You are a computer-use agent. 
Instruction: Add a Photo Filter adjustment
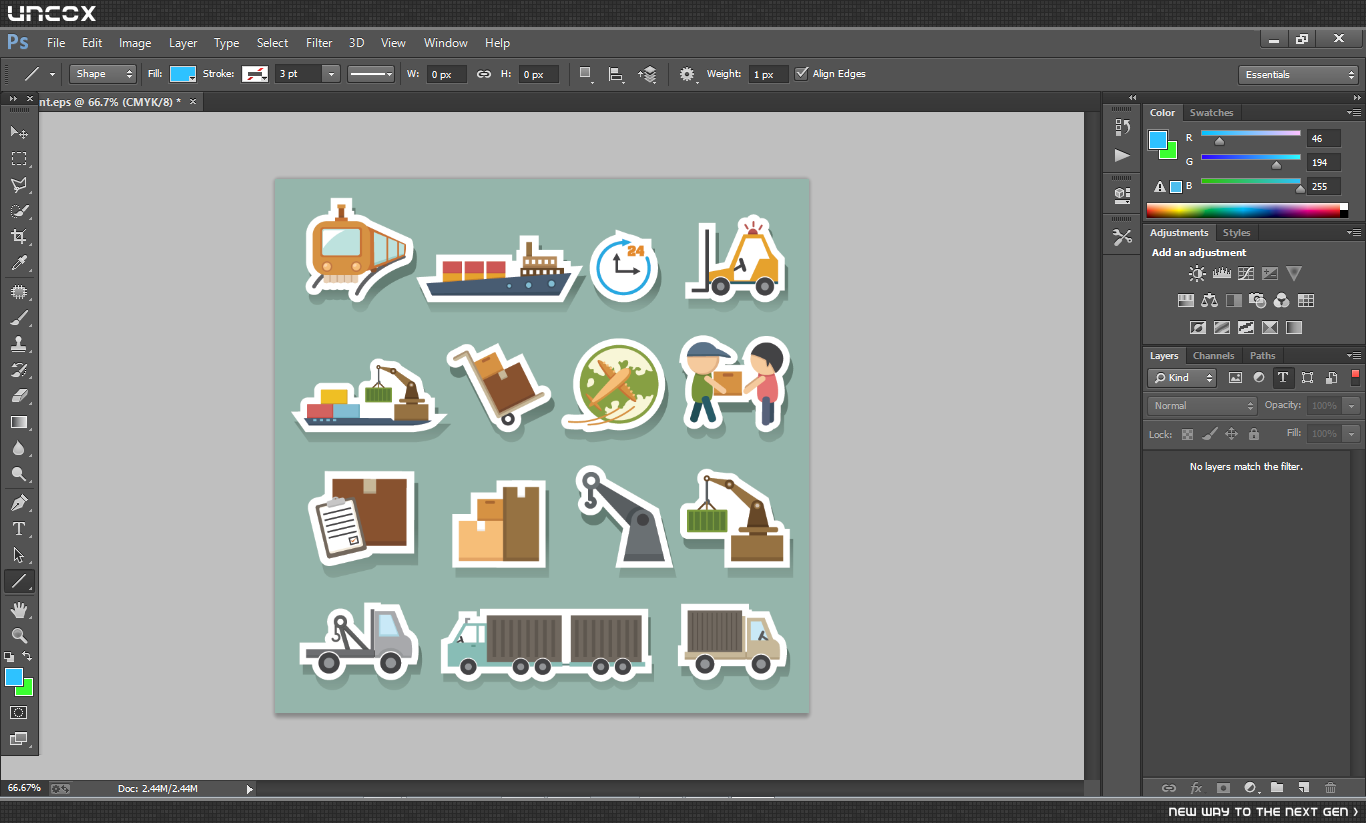pyautogui.click(x=1258, y=300)
